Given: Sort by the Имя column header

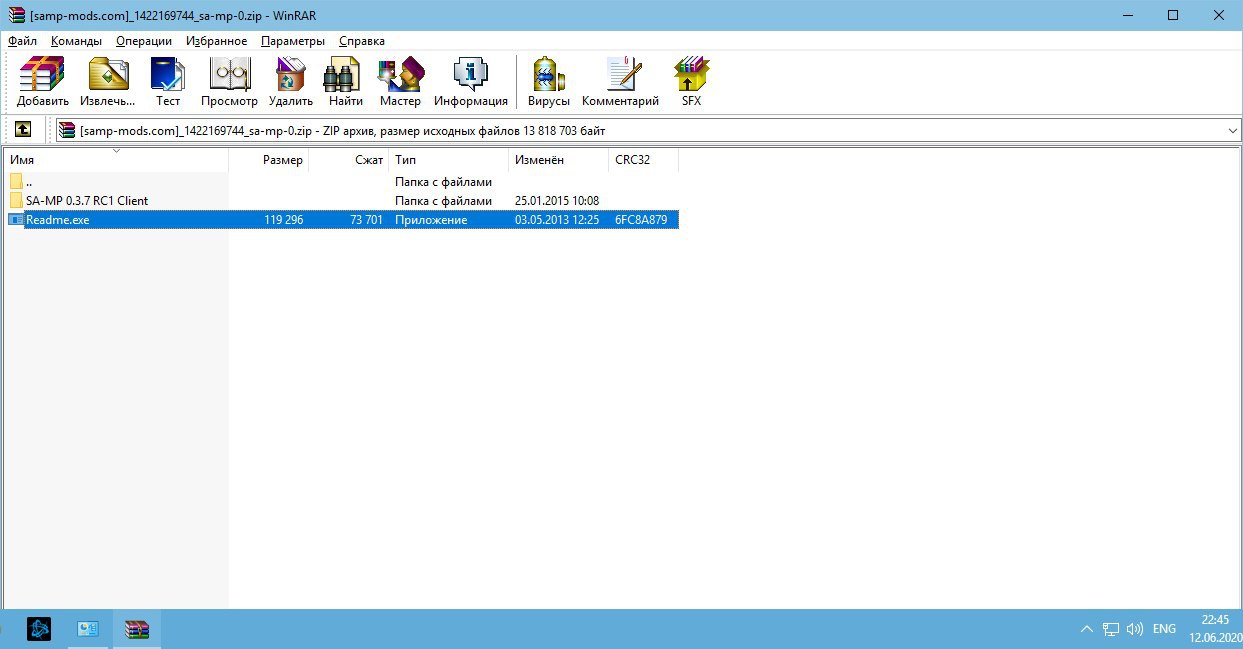Looking at the screenshot, I should pyautogui.click(x=118, y=160).
